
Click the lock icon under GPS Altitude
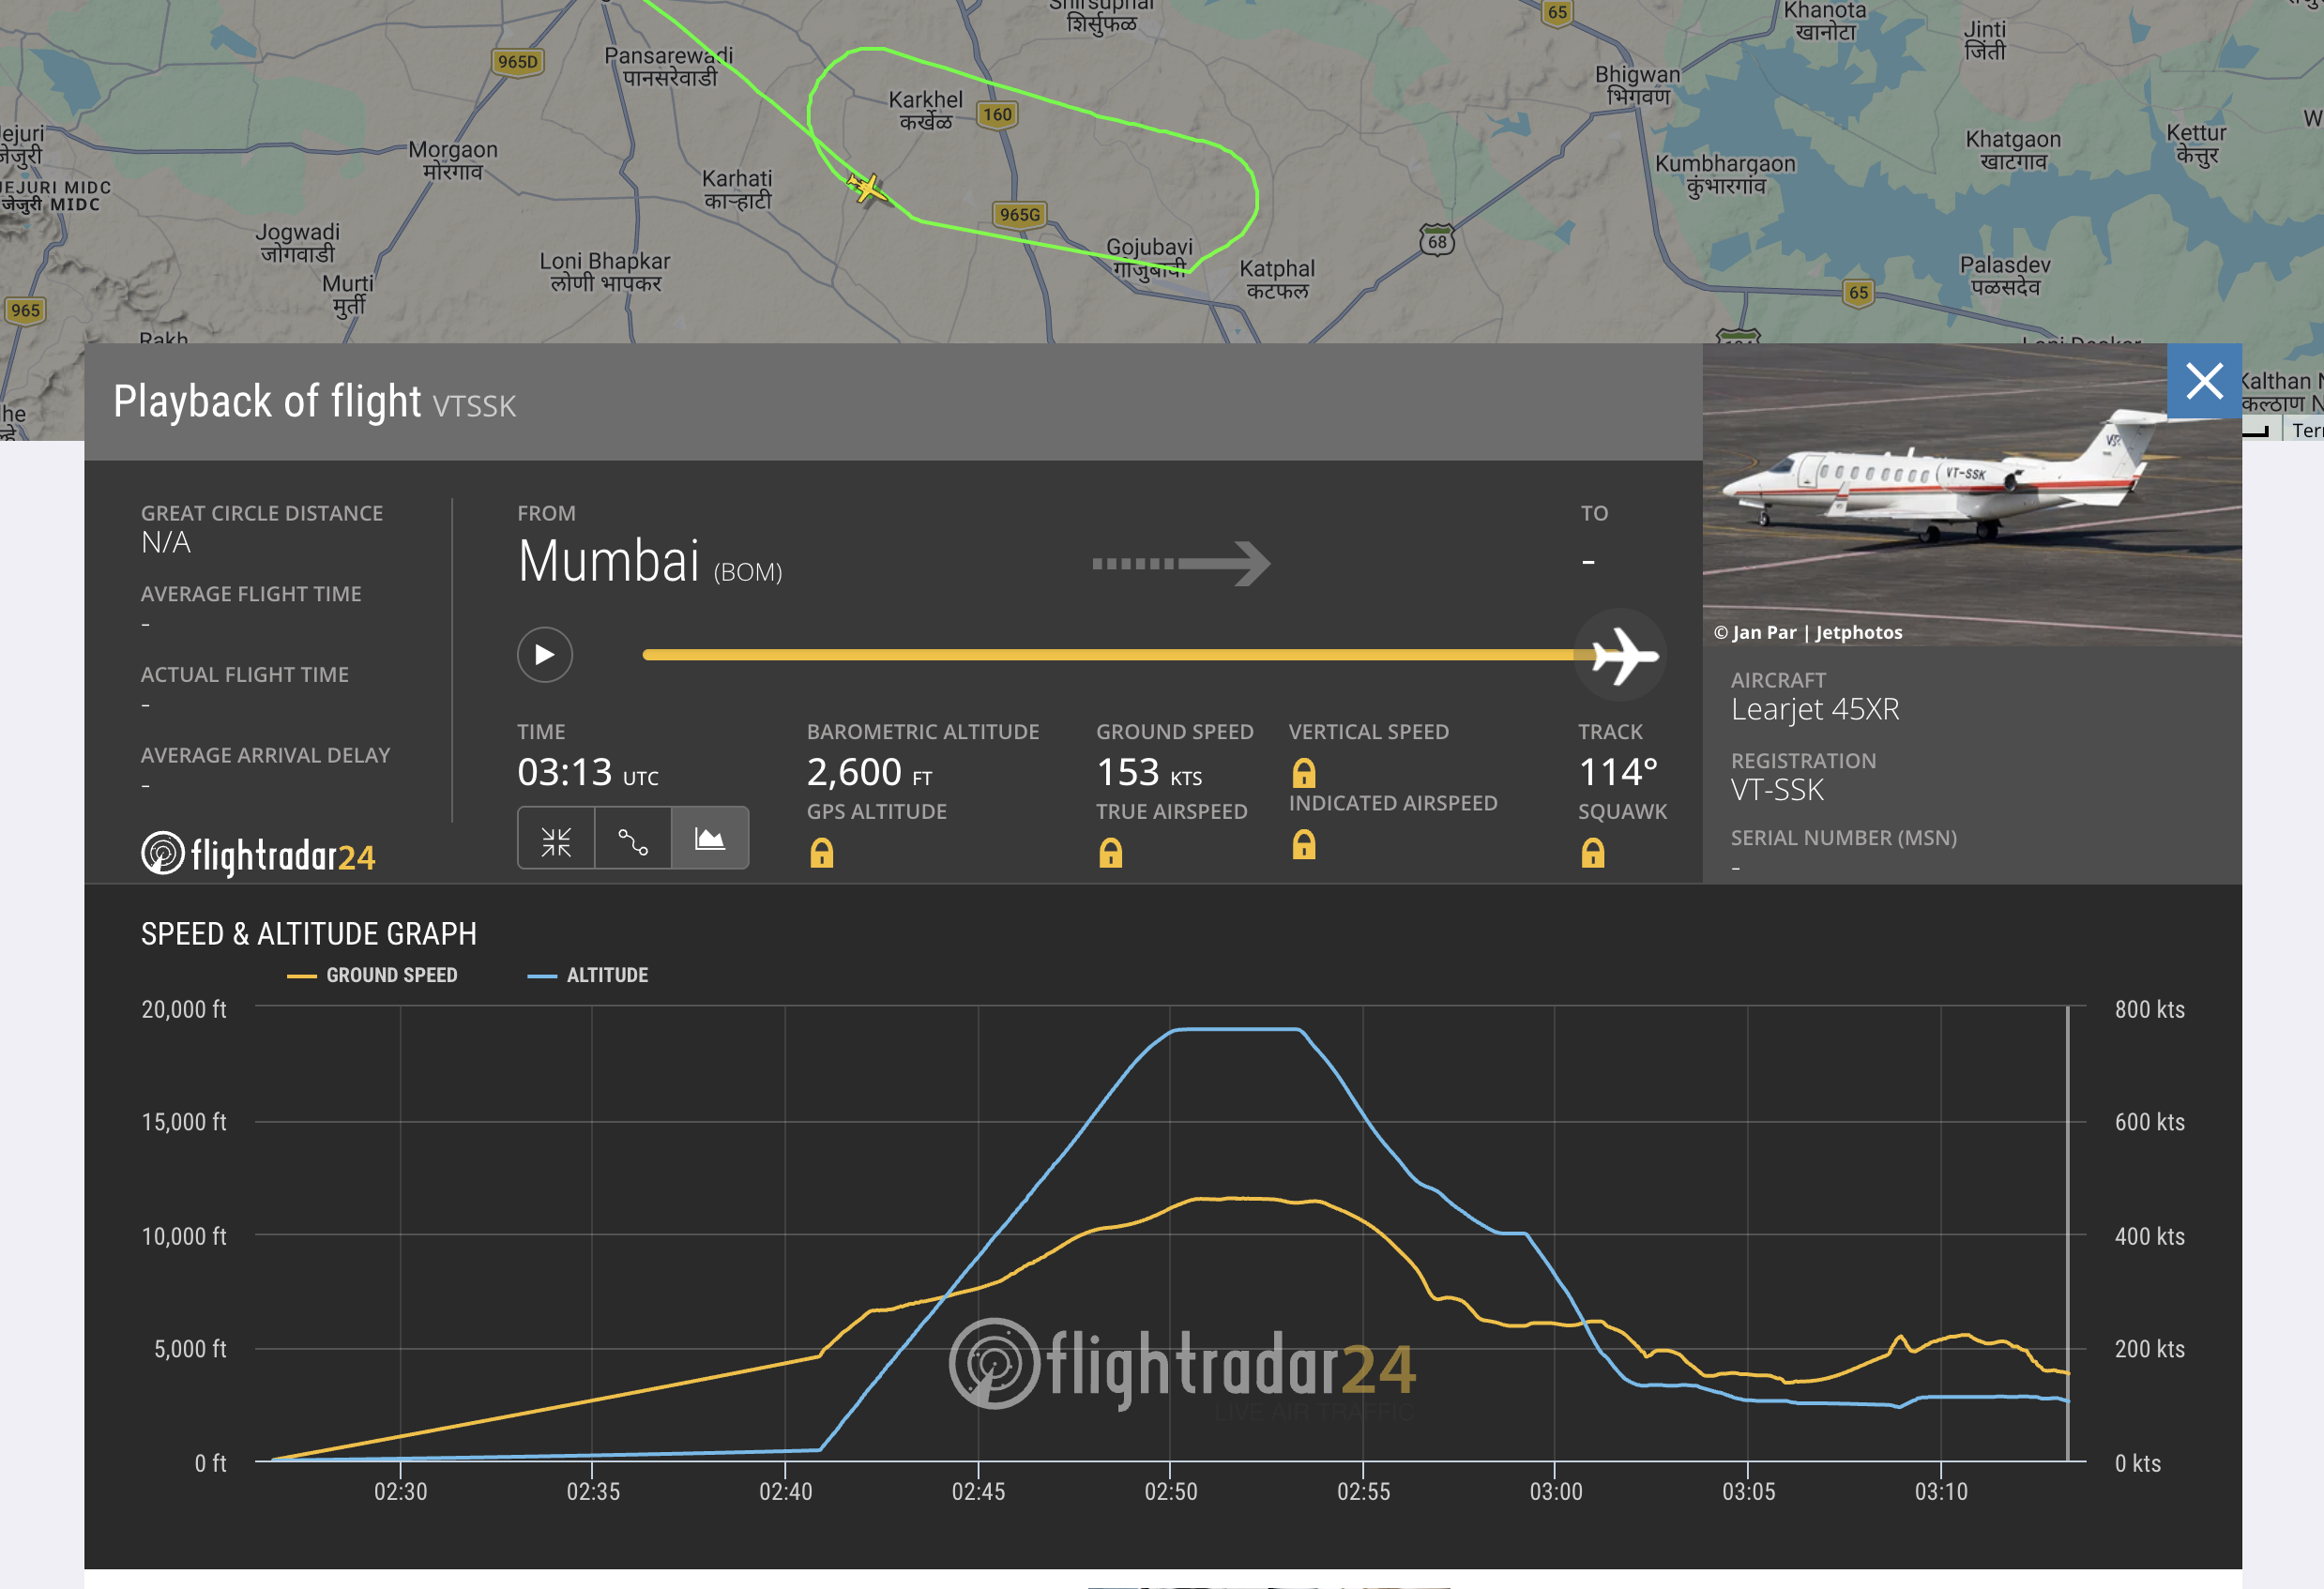[821, 853]
